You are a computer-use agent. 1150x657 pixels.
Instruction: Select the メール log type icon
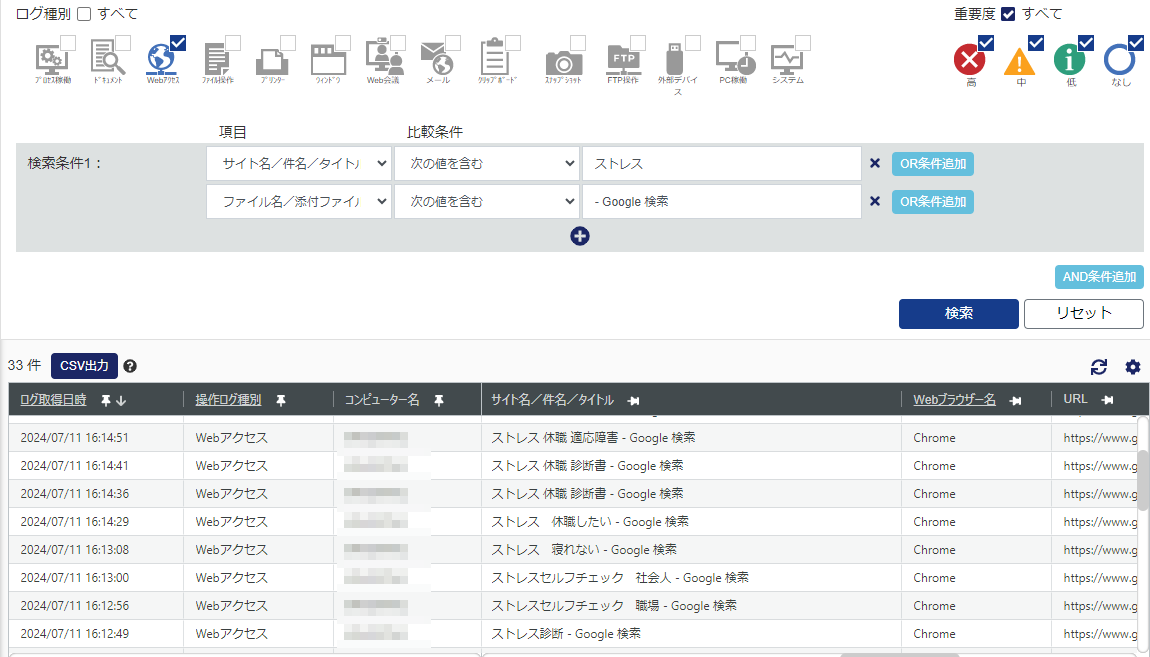[438, 59]
